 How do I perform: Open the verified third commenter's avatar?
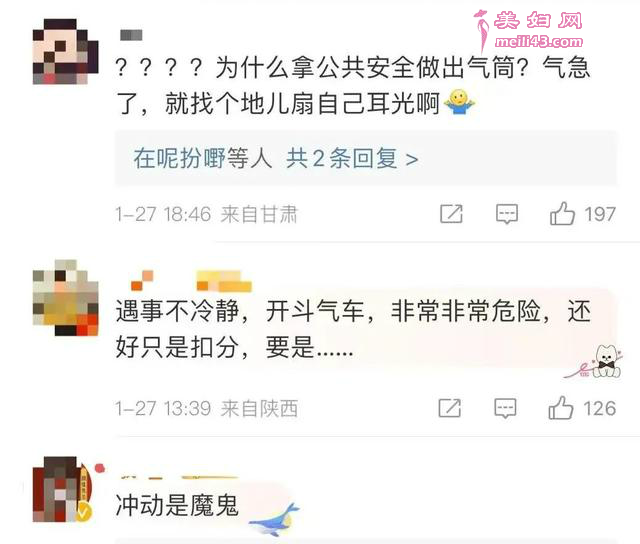coord(62,489)
